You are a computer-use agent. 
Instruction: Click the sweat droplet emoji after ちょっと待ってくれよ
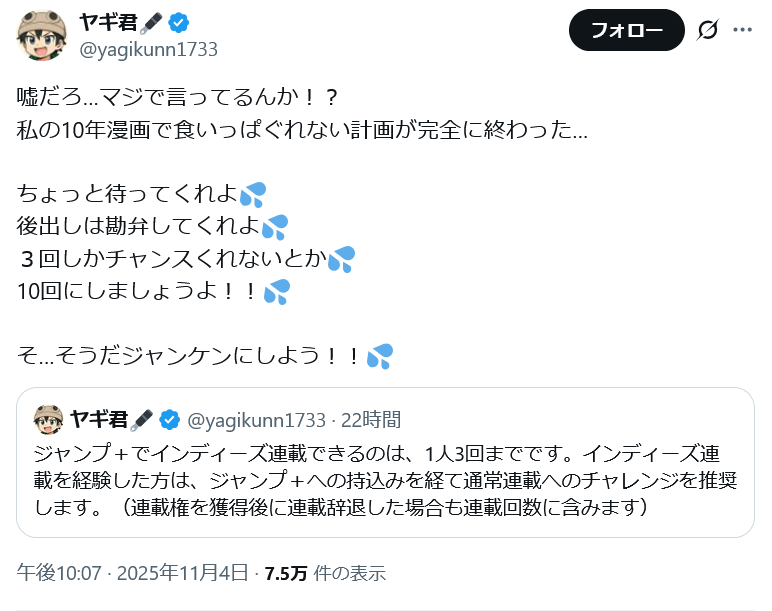pyautogui.click(x=253, y=194)
